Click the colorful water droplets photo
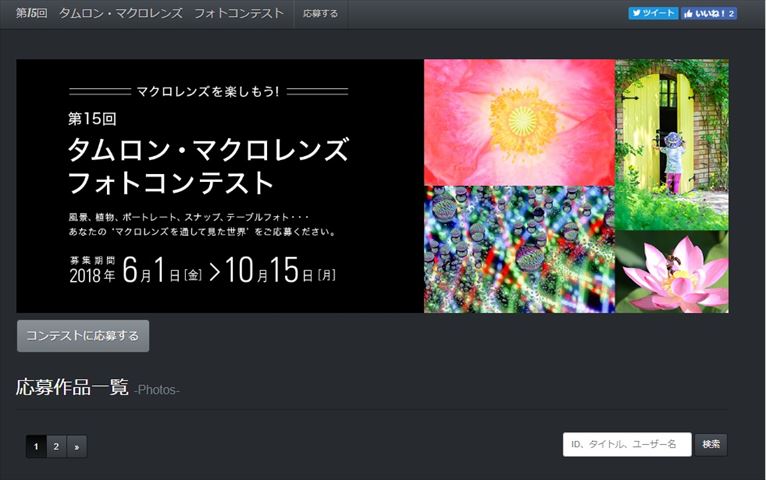 519,250
